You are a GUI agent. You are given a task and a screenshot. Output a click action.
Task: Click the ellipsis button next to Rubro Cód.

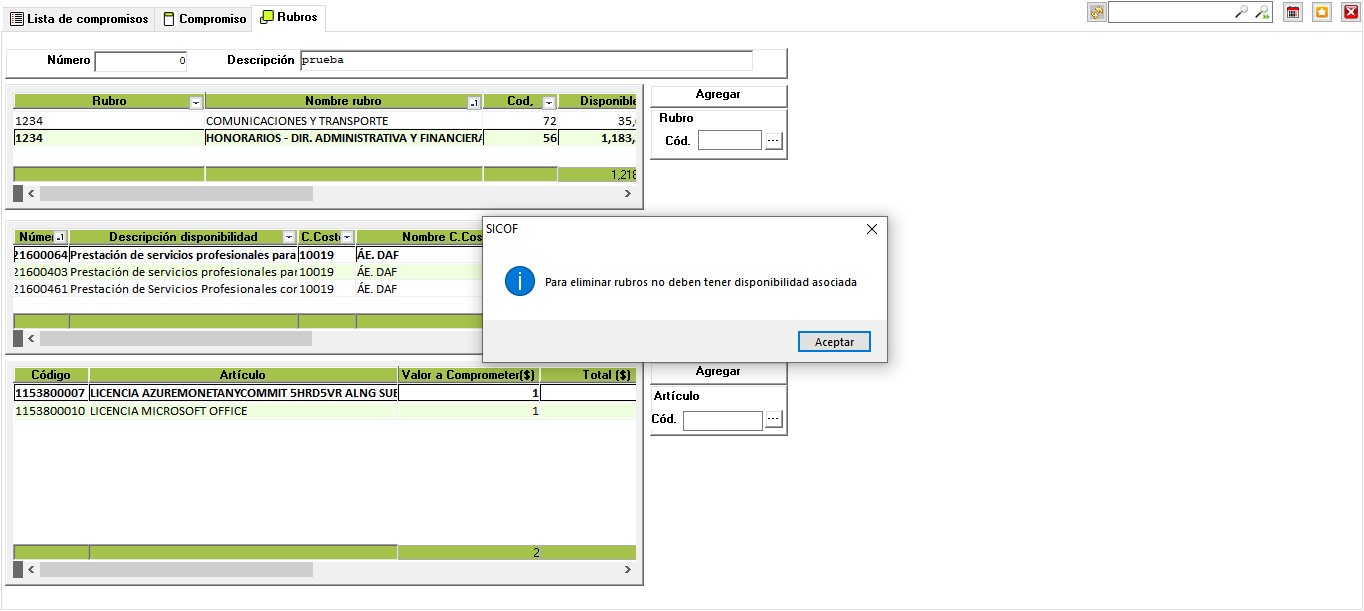[x=773, y=141]
